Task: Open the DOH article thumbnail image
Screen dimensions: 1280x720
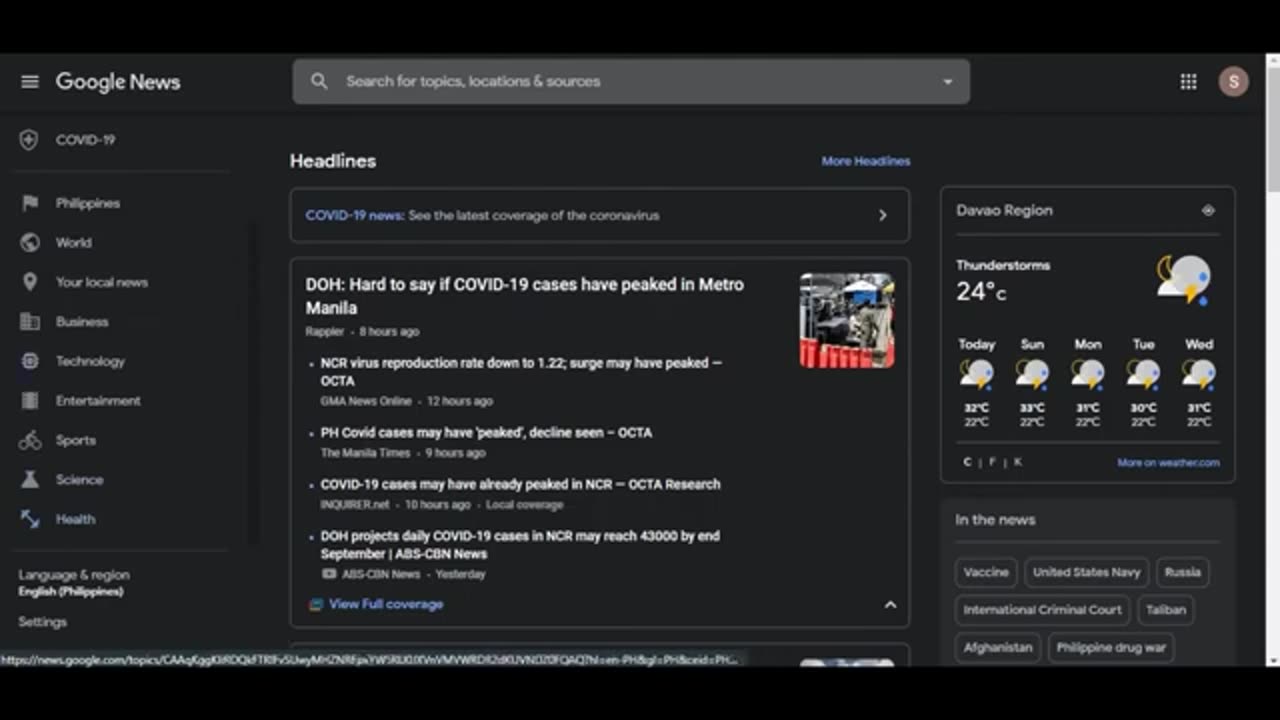Action: pos(847,320)
